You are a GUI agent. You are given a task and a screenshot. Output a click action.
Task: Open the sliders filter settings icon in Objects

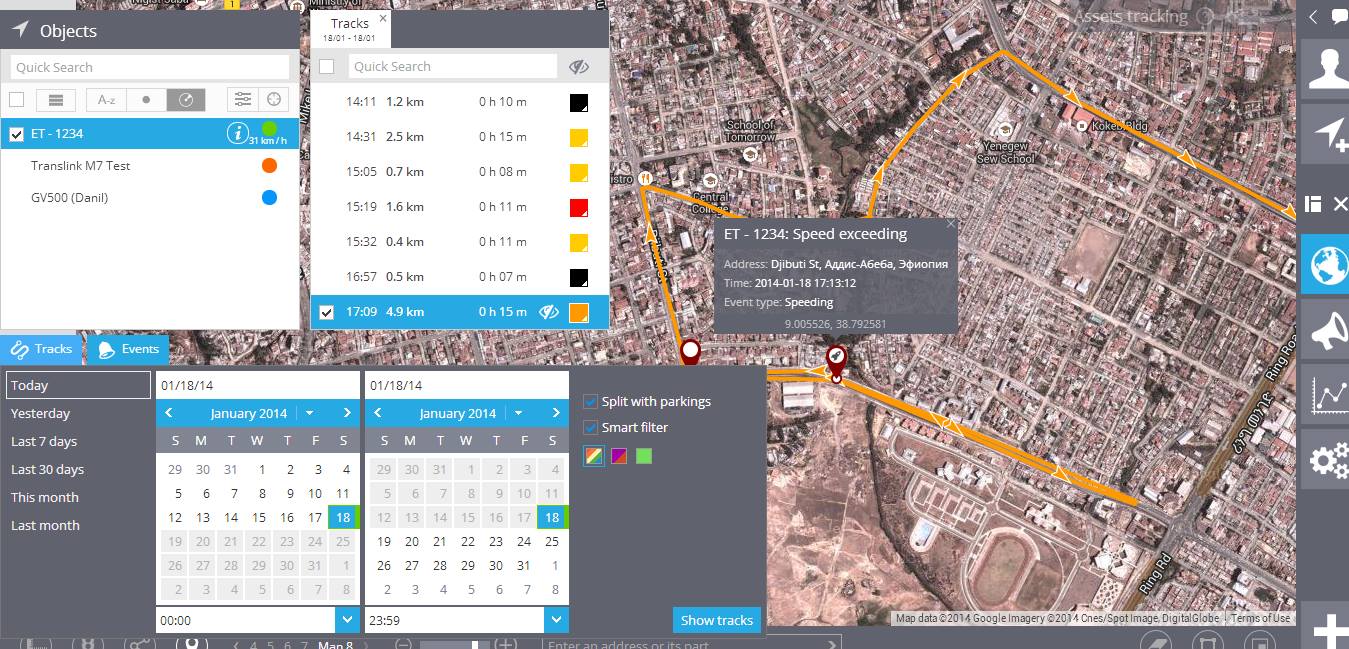[x=242, y=100]
